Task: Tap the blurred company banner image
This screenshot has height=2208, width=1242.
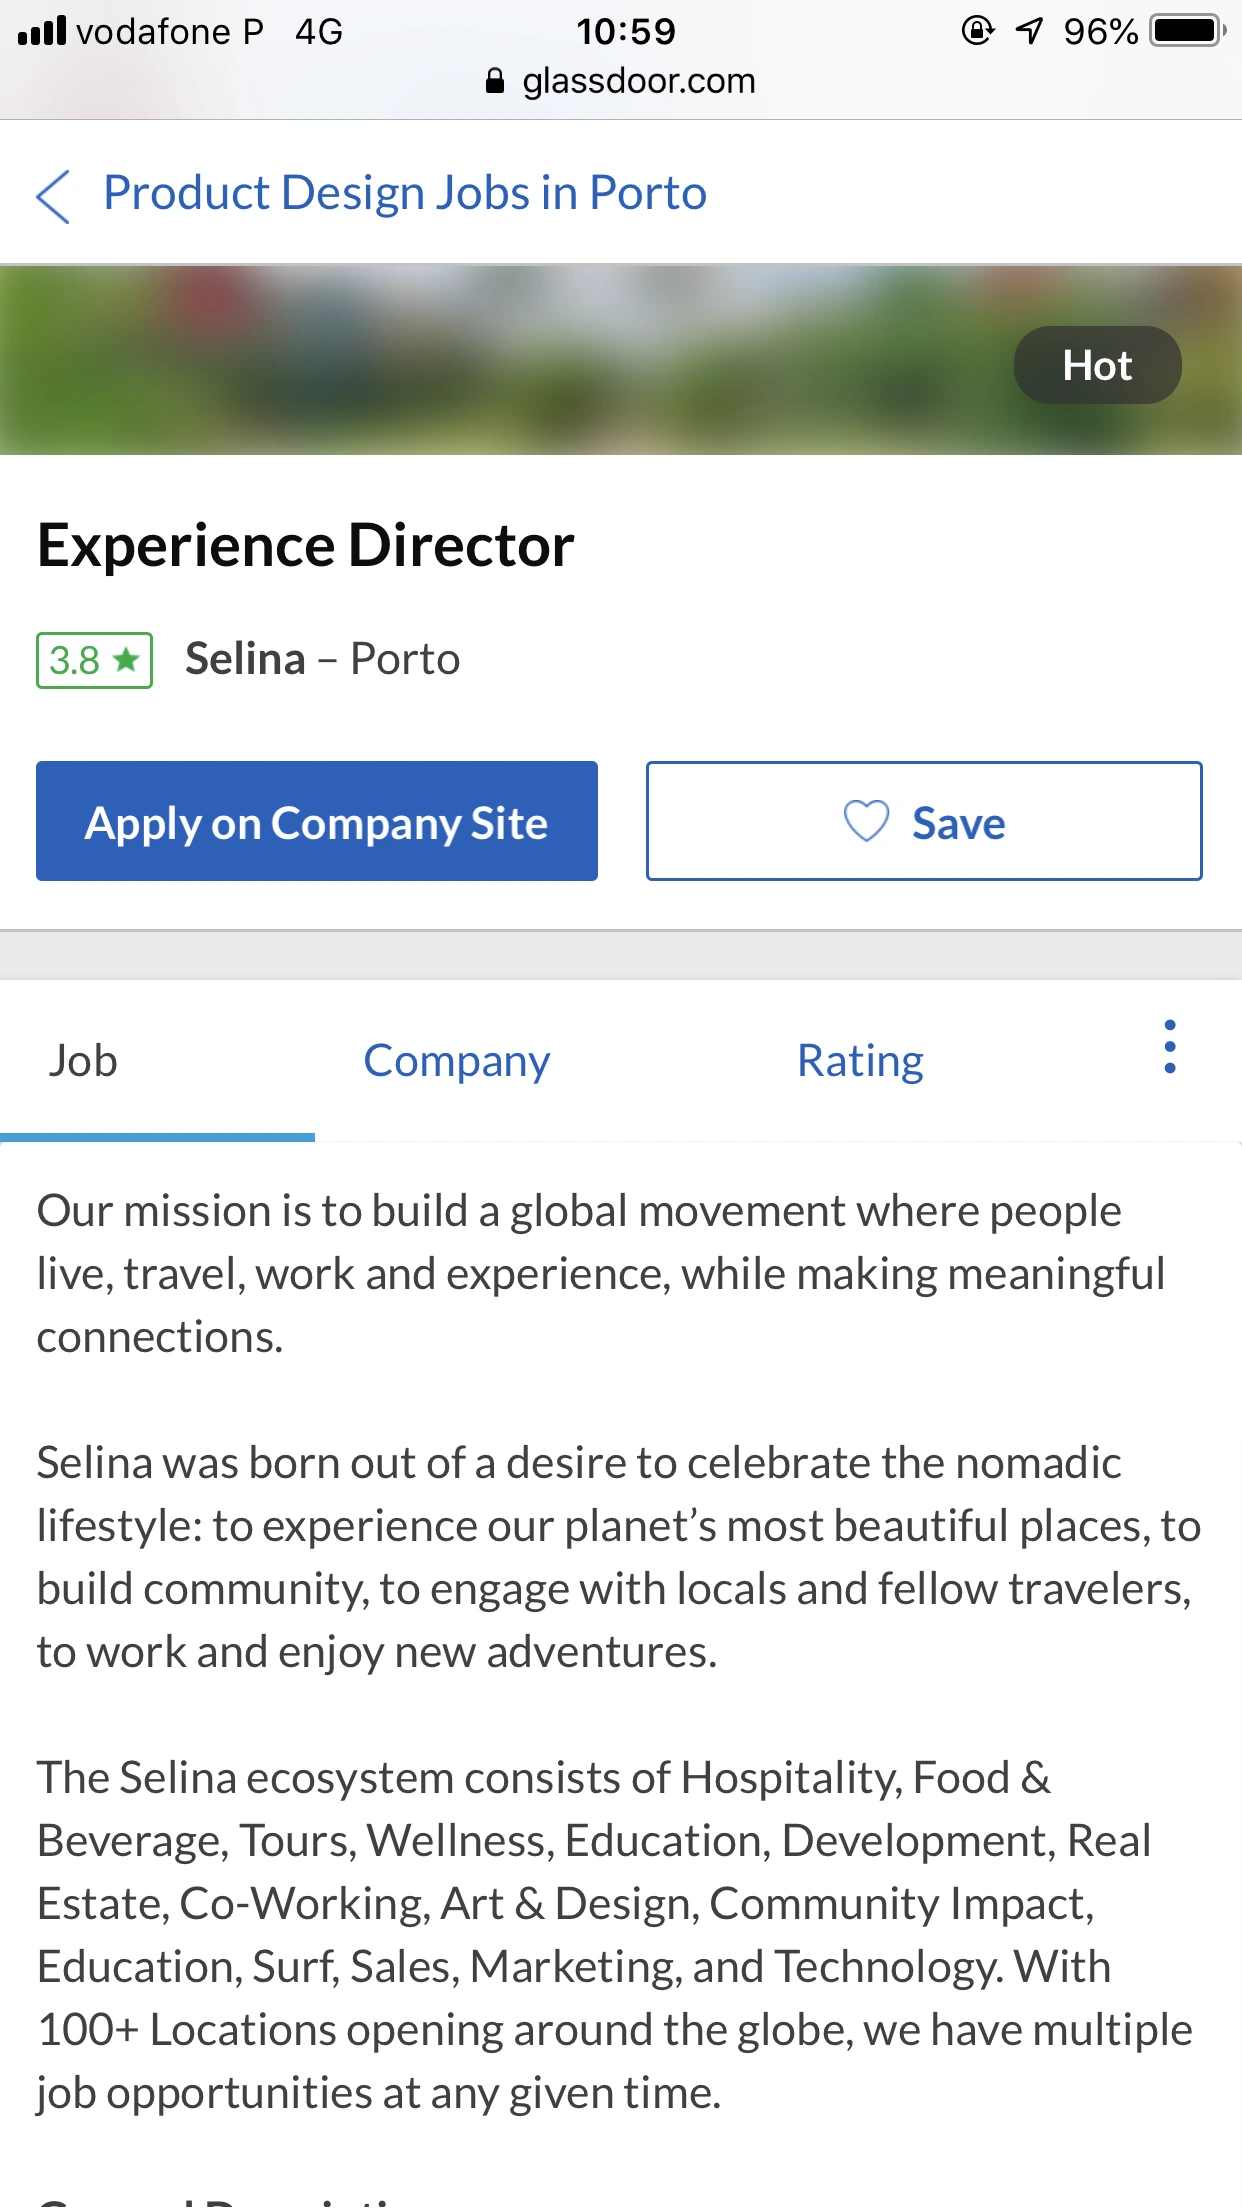Action: (500, 361)
